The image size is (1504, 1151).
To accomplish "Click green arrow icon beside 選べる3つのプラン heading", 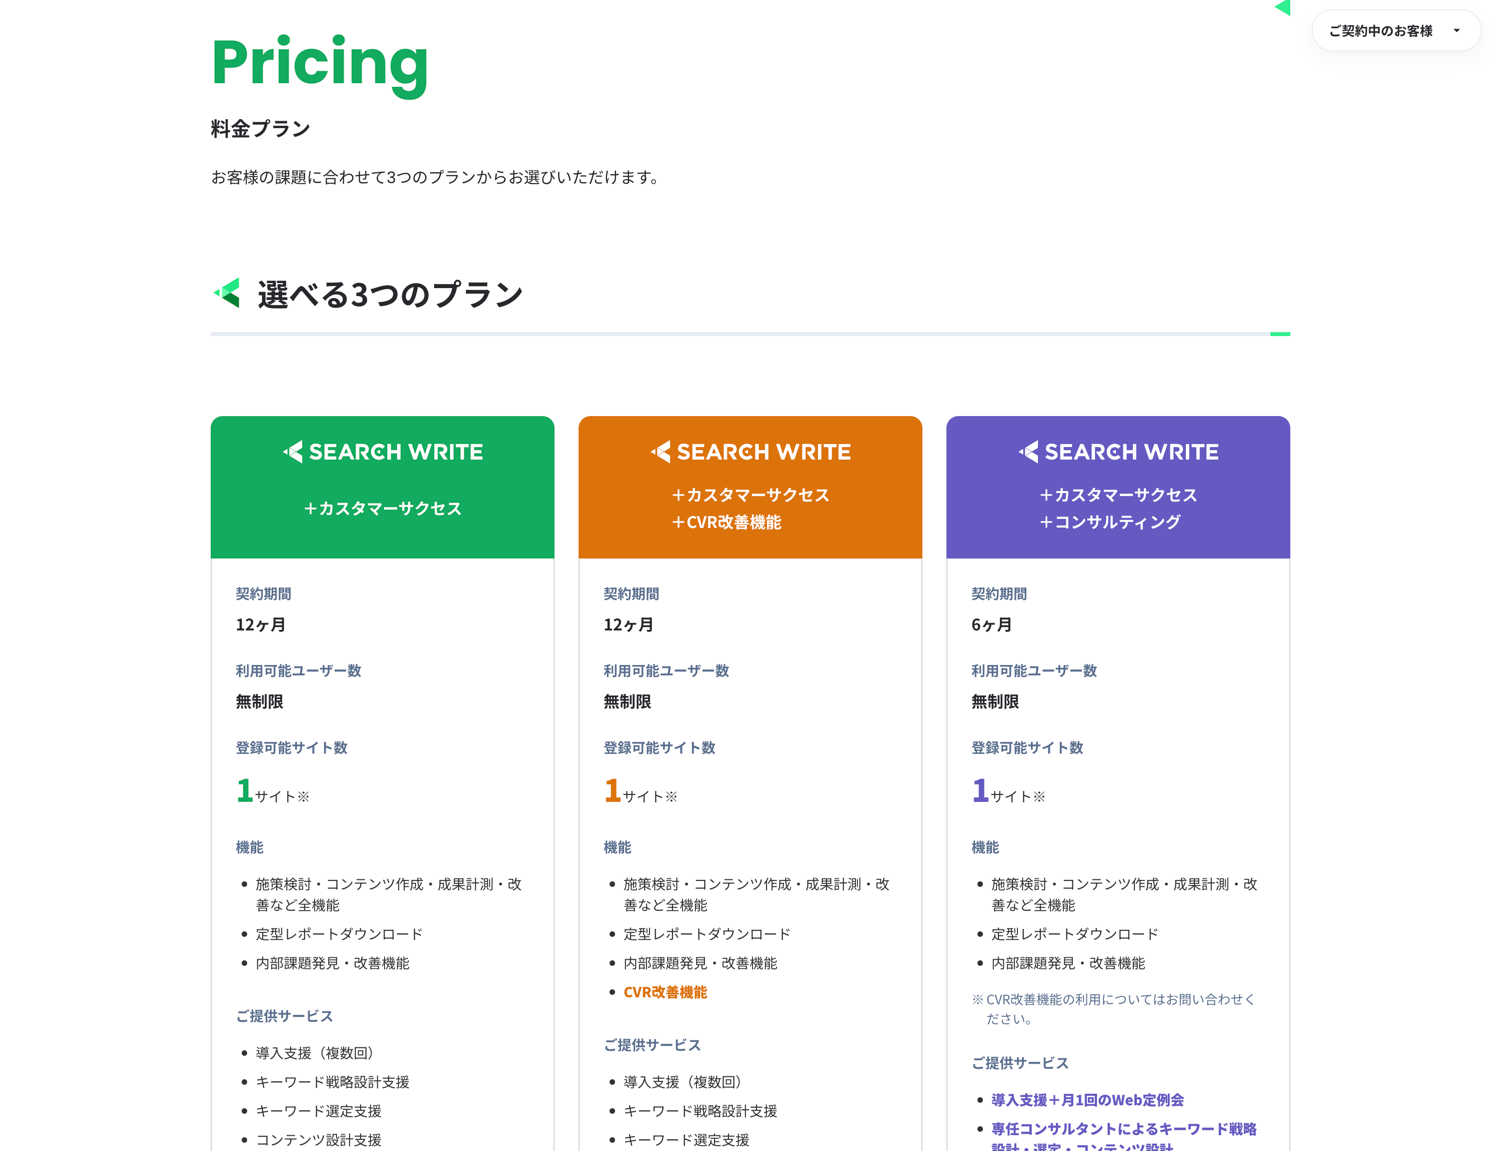I will coord(228,293).
